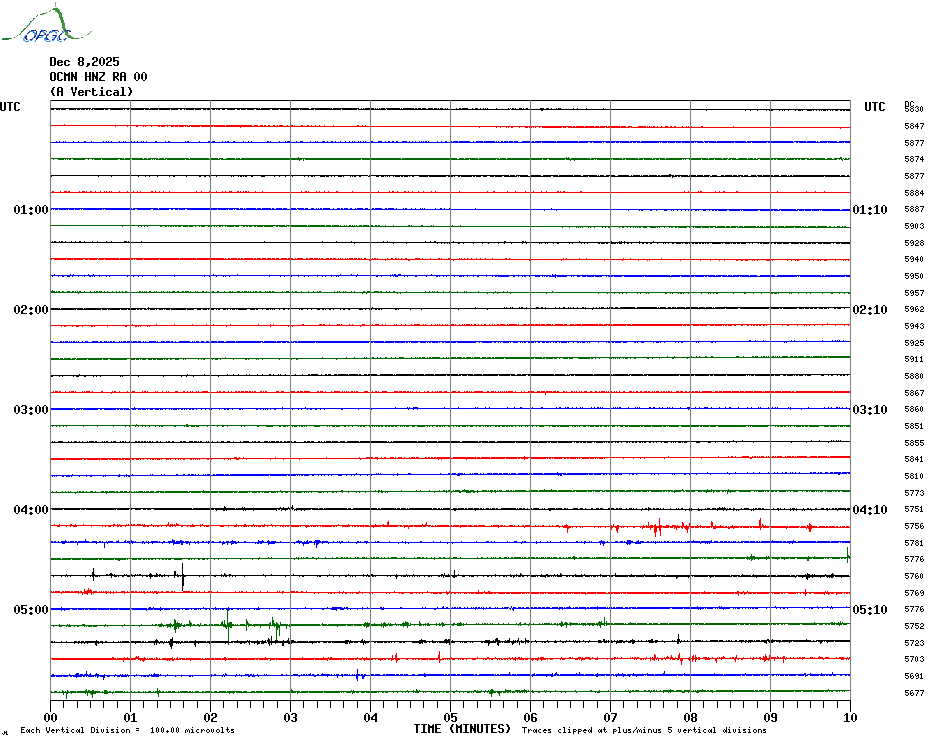Click the DC offset value 5841
The image size is (930, 744).
coord(914,459)
